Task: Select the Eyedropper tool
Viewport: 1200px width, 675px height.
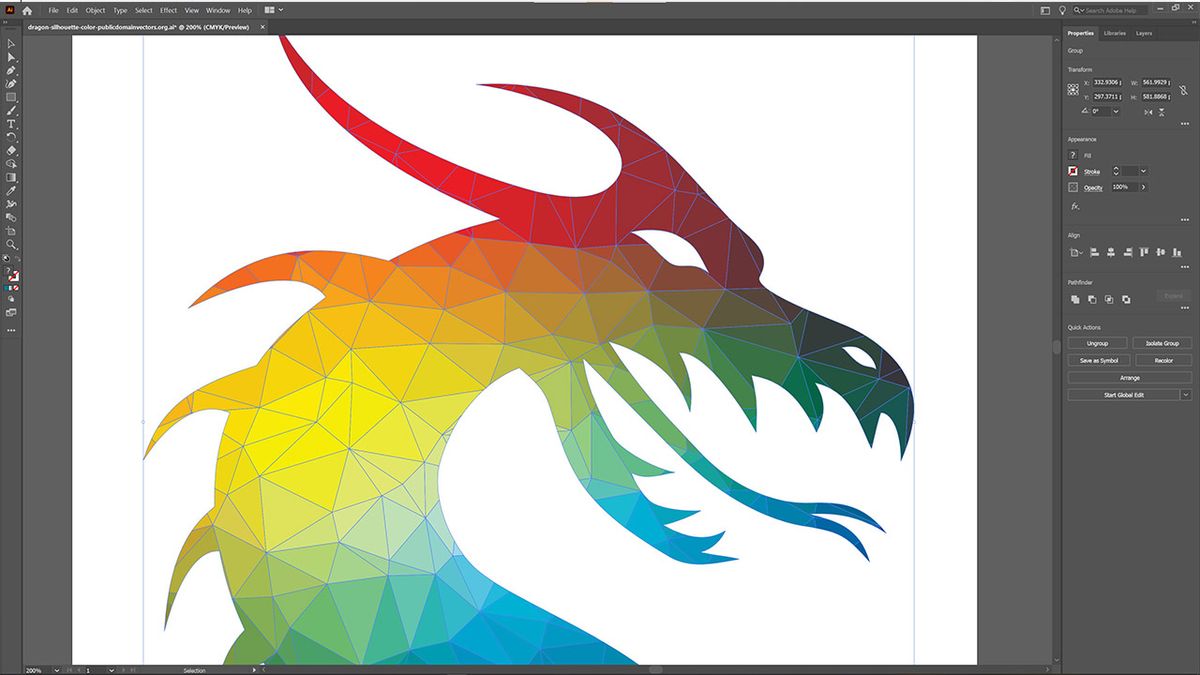Action: tap(12, 190)
